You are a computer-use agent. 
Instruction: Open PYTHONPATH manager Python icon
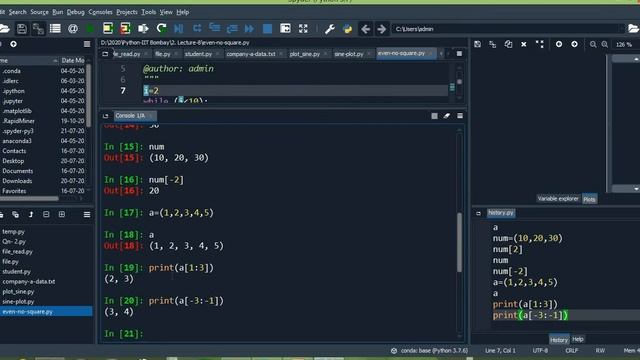pyautogui.click(x=348, y=29)
